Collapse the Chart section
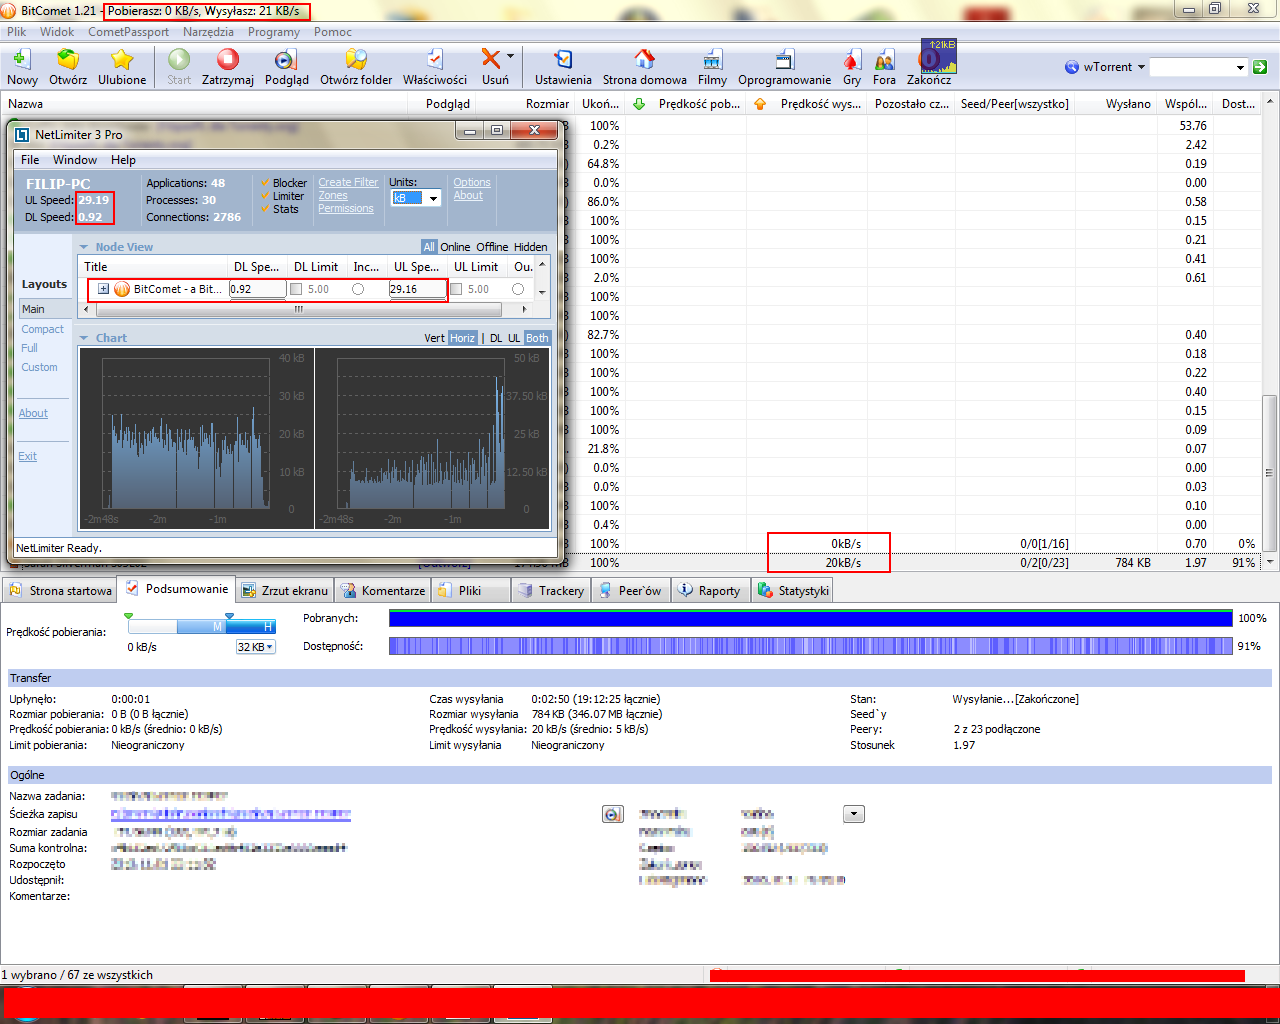The image size is (1280, 1024). click(84, 338)
